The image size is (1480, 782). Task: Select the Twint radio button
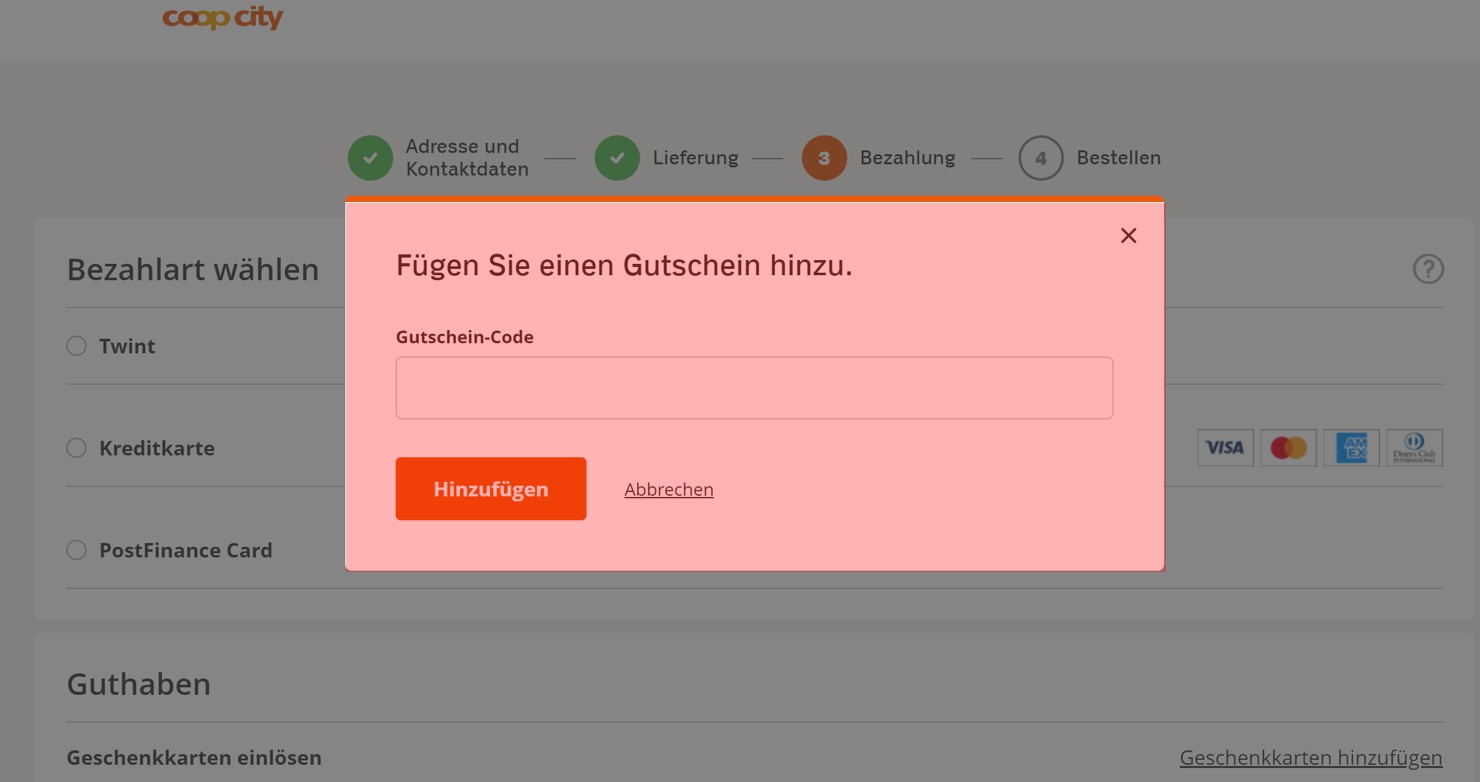pyautogui.click(x=76, y=346)
